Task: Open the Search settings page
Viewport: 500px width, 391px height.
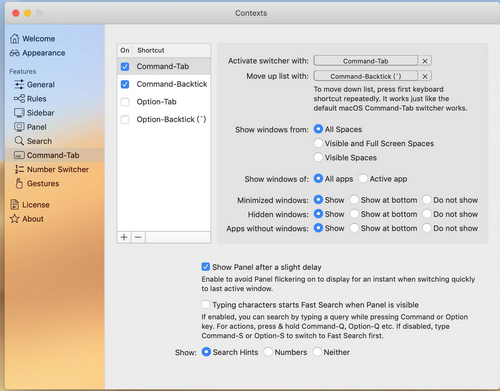Action: [x=39, y=141]
